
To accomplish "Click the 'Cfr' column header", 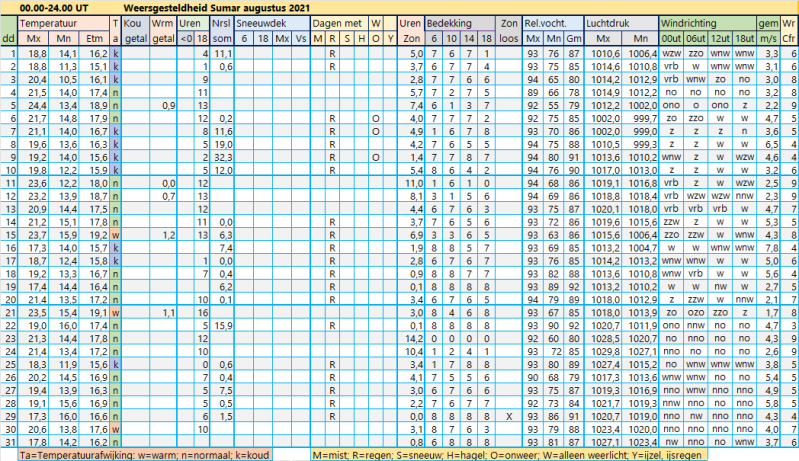I will coord(789,37).
